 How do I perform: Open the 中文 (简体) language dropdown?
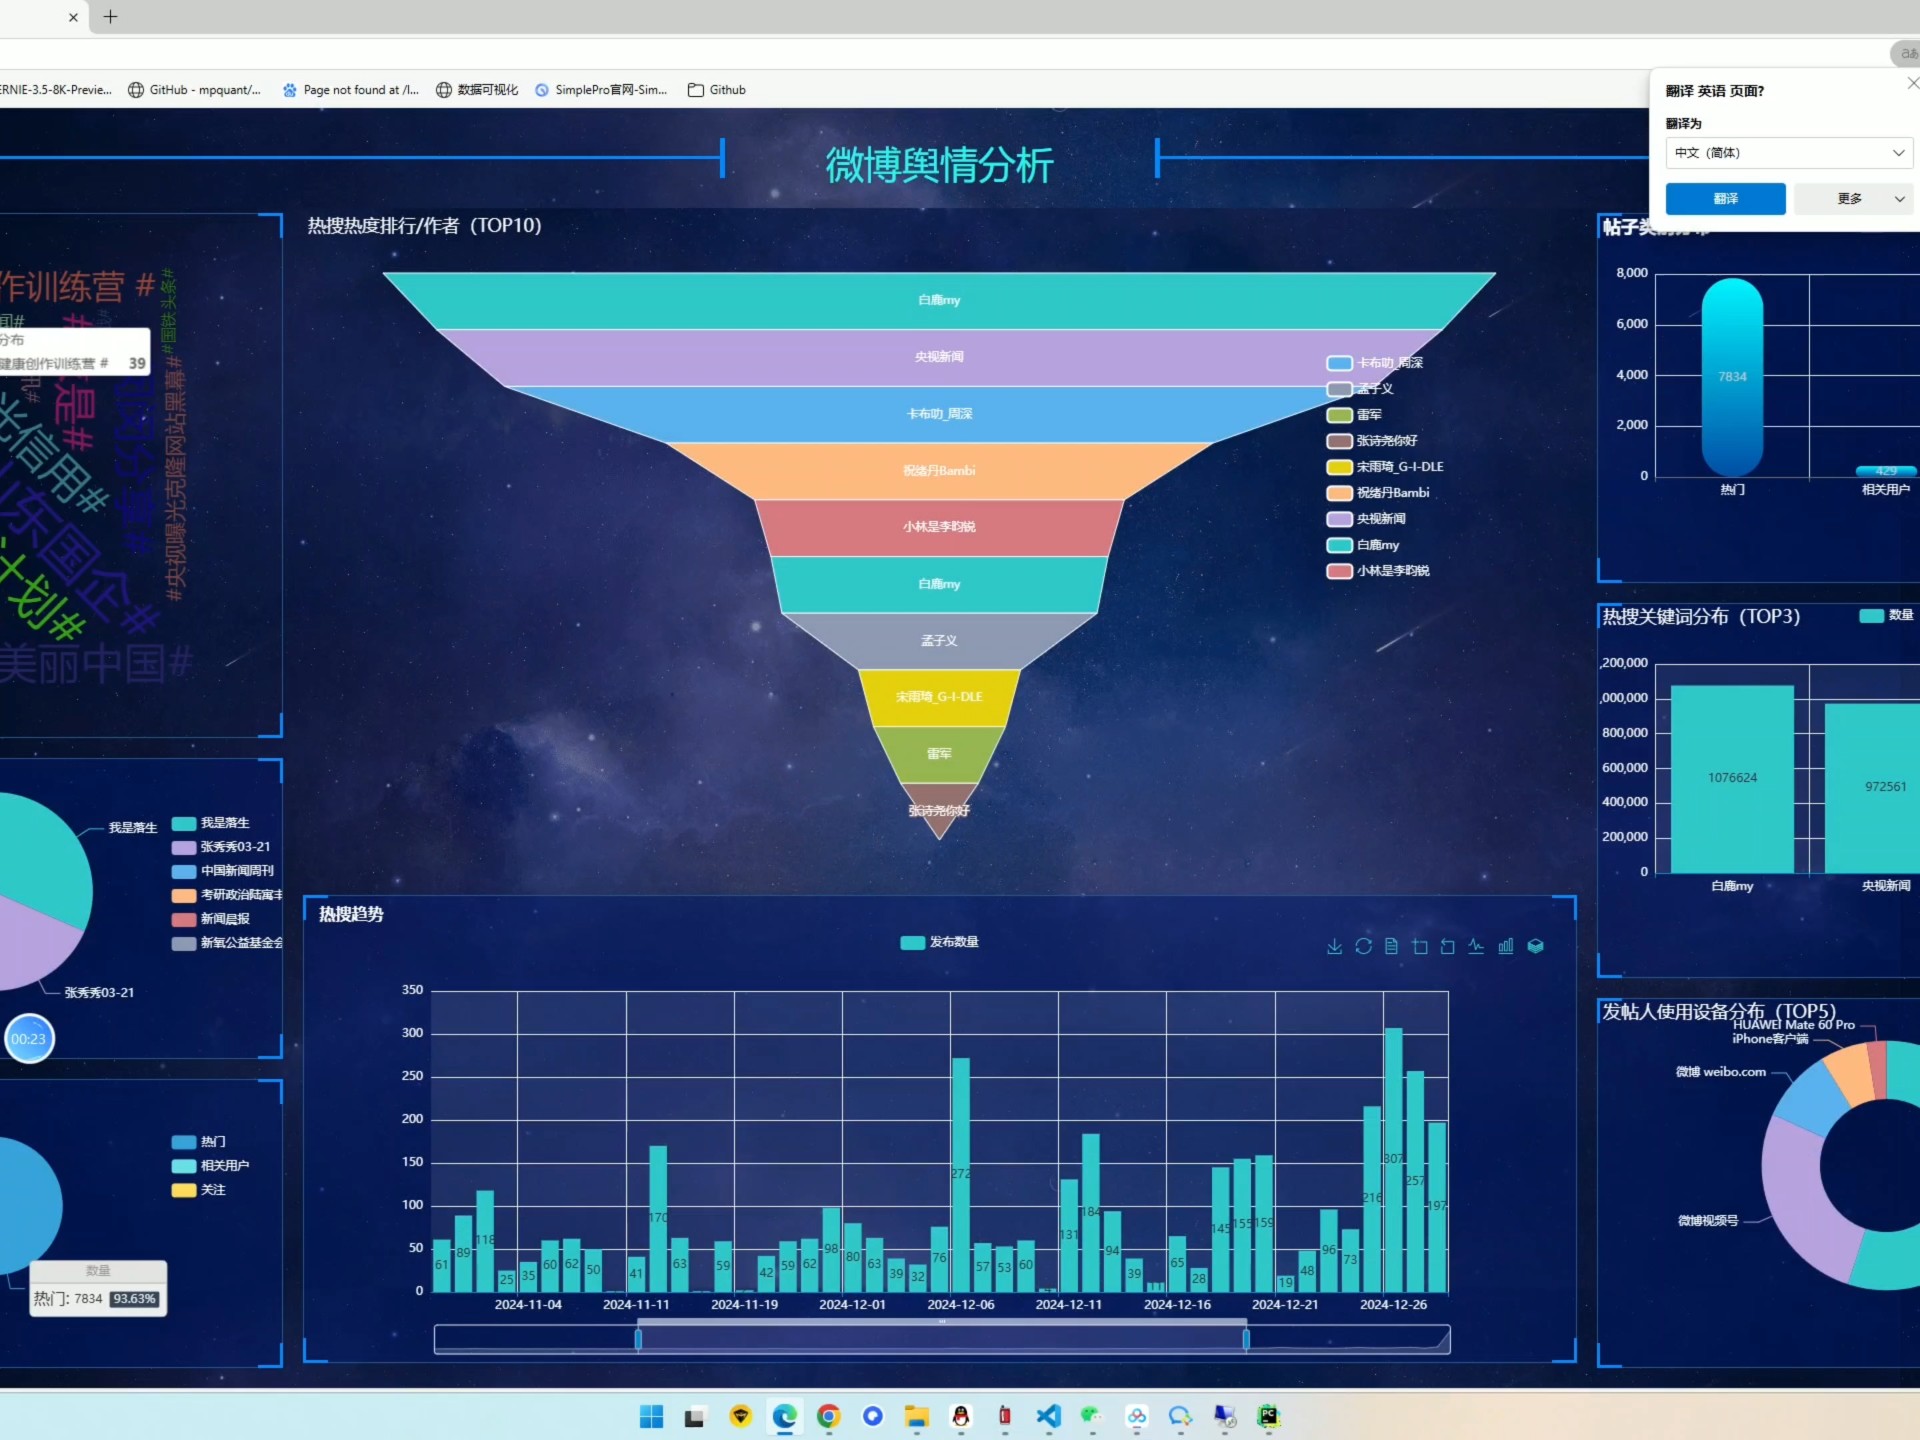pyautogui.click(x=1789, y=153)
